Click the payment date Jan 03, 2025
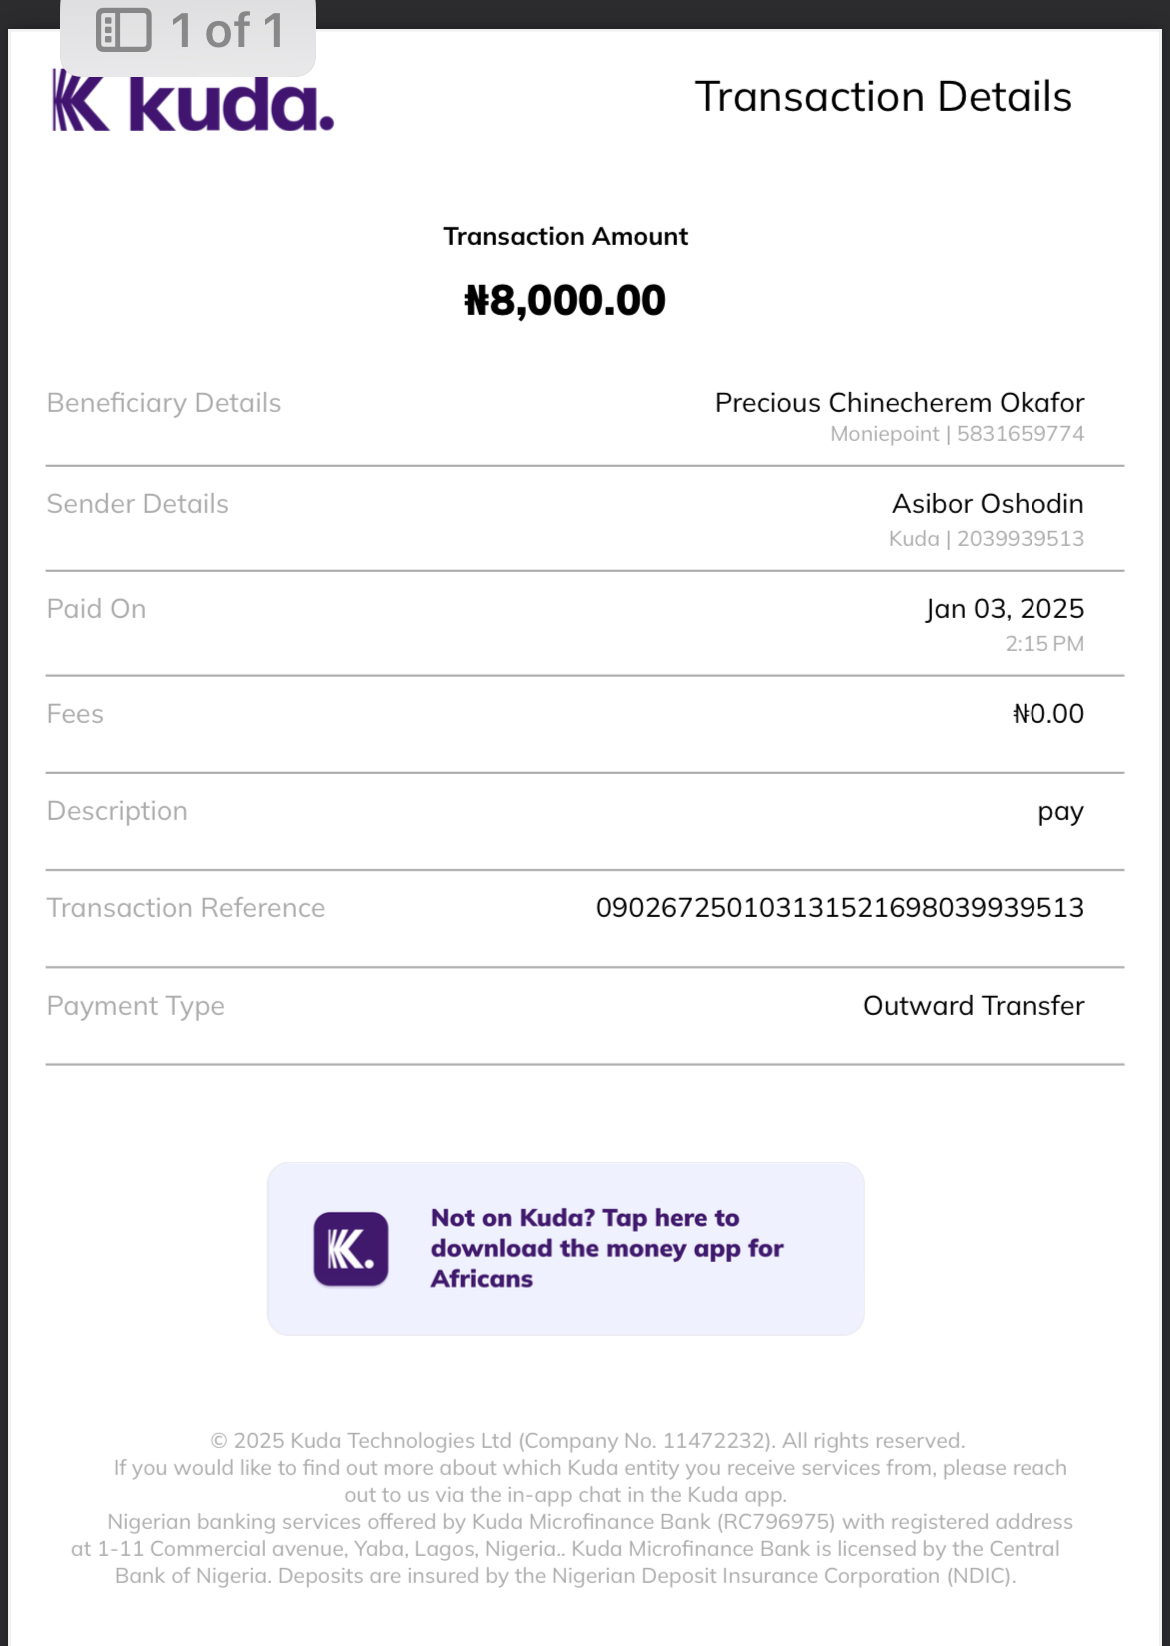The image size is (1170, 1646). 1004,609
